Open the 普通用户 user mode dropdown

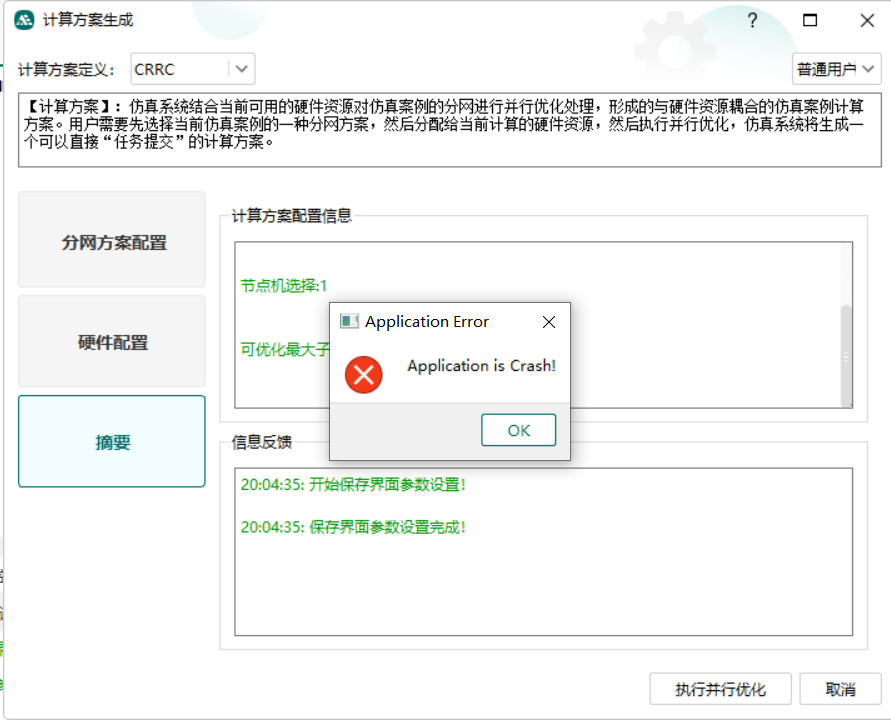[x=836, y=69]
